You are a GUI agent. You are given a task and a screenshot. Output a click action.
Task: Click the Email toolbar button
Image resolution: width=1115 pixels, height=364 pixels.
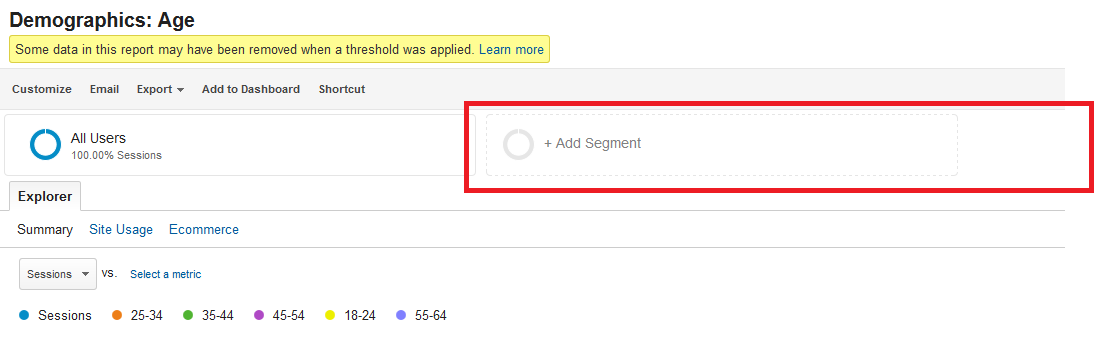(x=104, y=90)
